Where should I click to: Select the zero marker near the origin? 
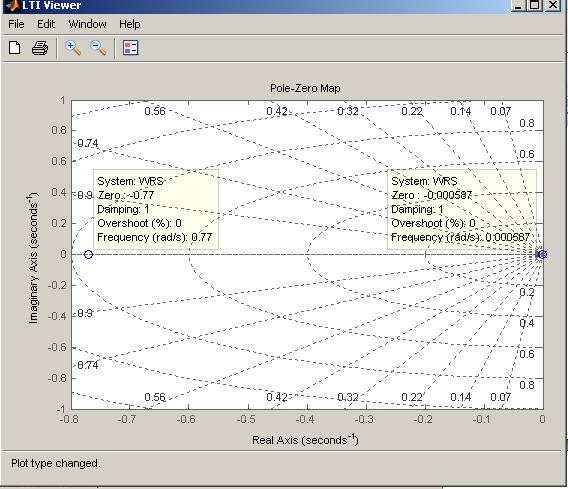[x=542, y=255]
